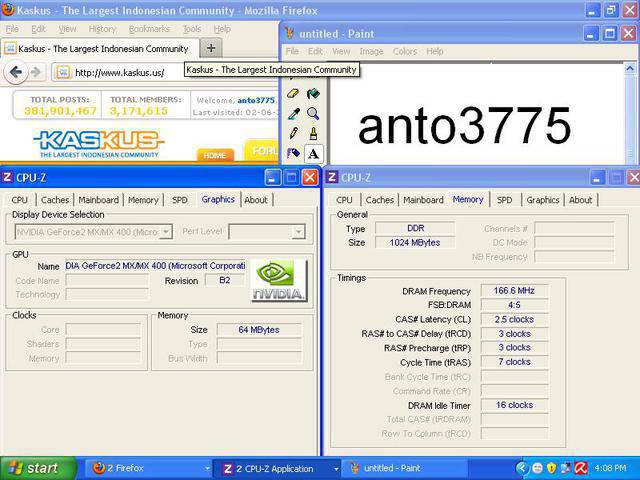Expand the Firefox taskbar group arrow
The height and width of the screenshot is (480, 640).
pyautogui.click(x=207, y=469)
